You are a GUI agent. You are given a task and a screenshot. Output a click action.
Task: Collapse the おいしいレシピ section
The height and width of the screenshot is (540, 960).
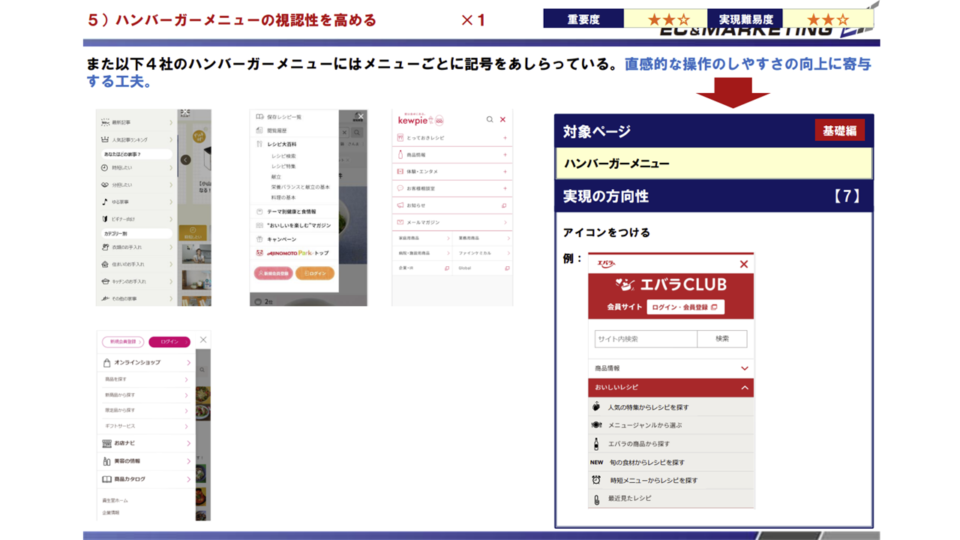tap(744, 388)
